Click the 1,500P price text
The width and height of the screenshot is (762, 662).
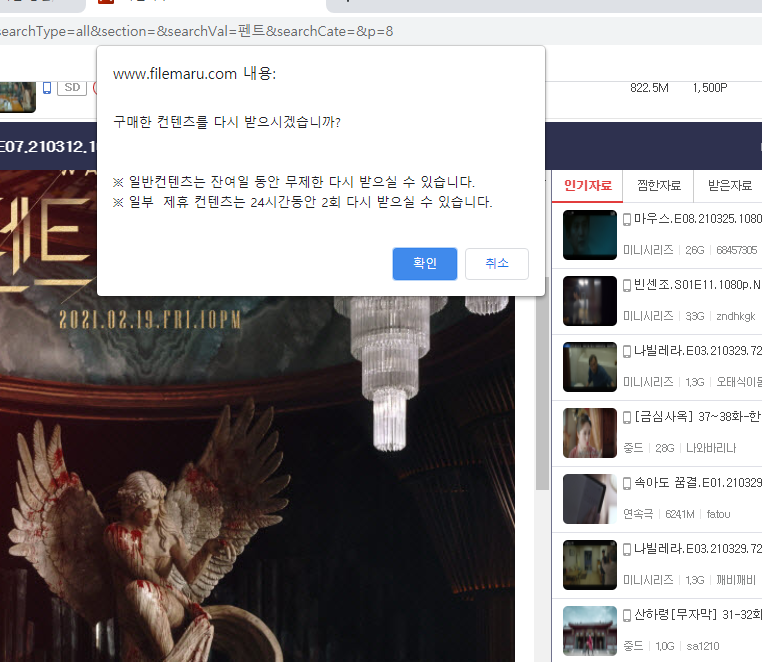pyautogui.click(x=710, y=88)
